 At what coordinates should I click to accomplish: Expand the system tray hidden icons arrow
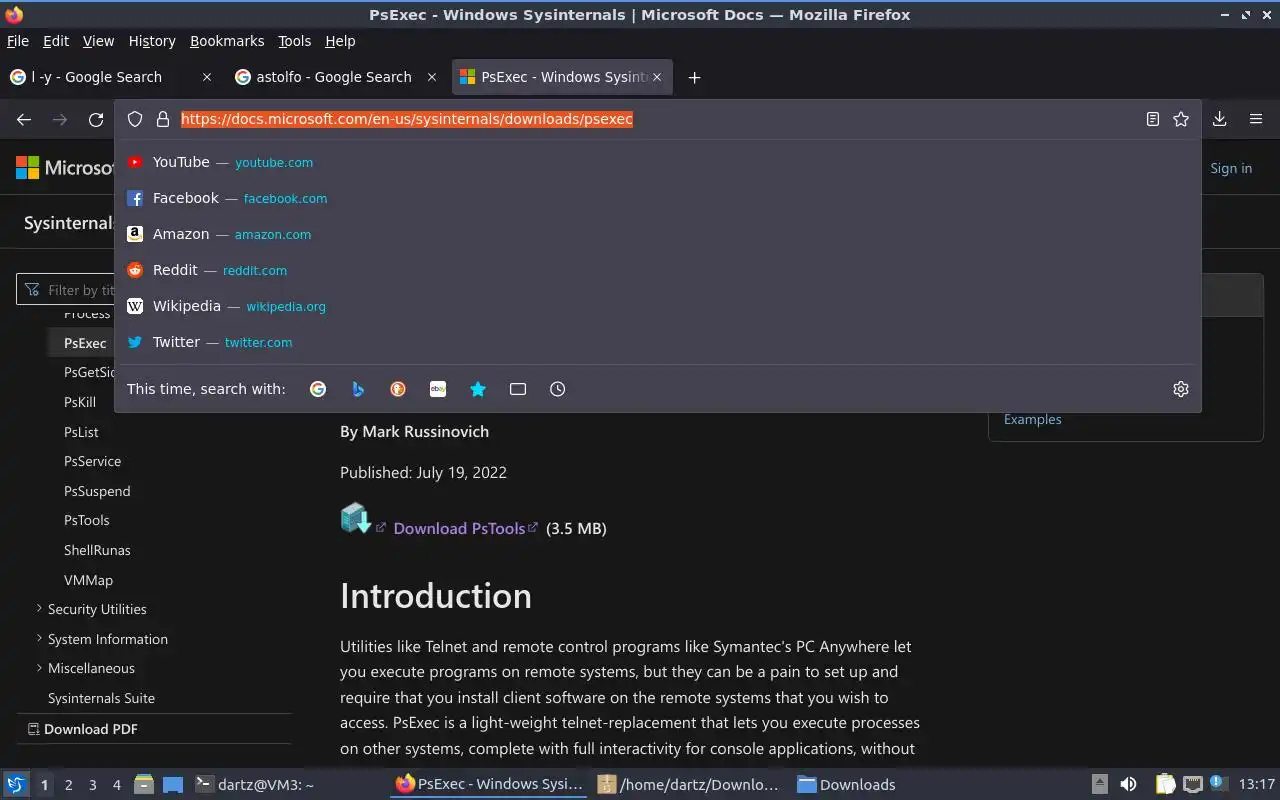point(1099,785)
